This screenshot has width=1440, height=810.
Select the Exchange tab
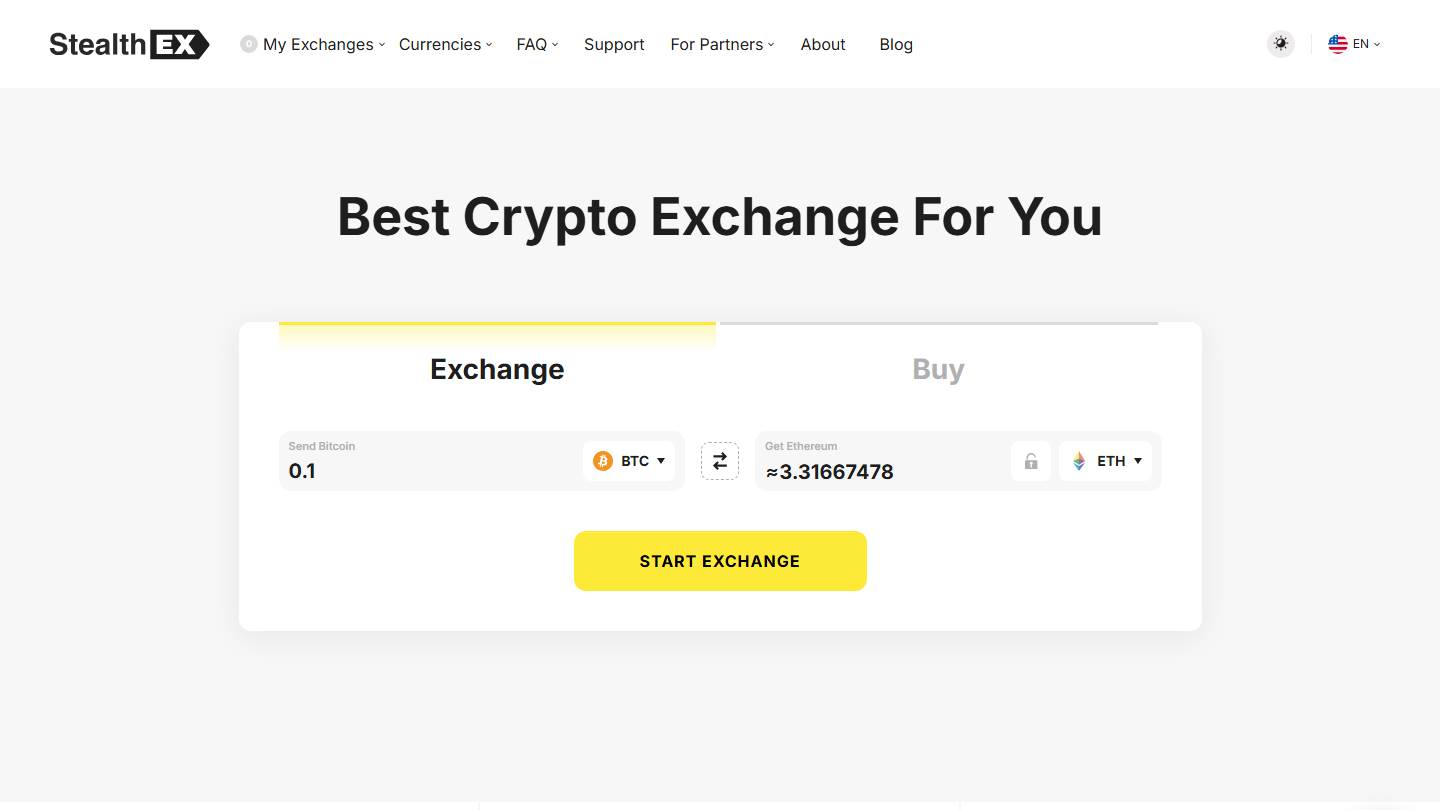(497, 369)
